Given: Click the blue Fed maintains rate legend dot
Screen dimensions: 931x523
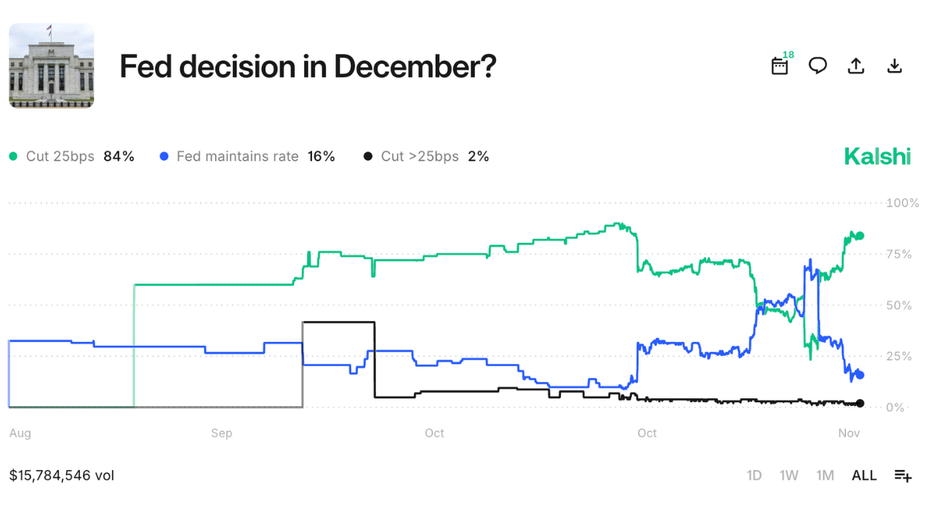Looking at the screenshot, I should [x=165, y=156].
